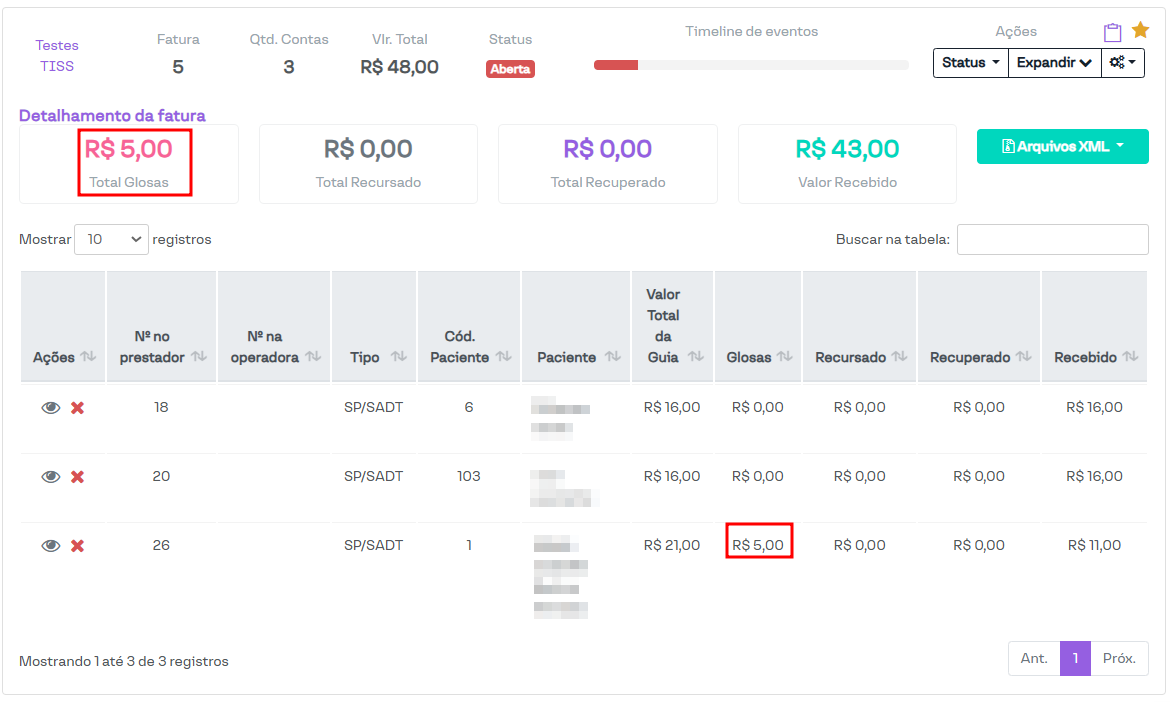Click the clipboard icon near Ações
Screen dimensions: 1175x702
tap(1112, 32)
